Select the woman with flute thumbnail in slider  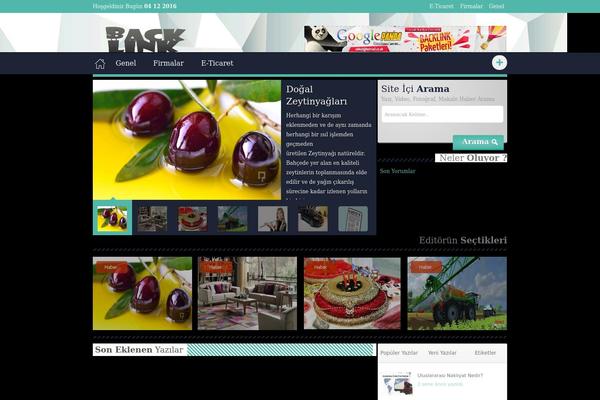[273, 219]
